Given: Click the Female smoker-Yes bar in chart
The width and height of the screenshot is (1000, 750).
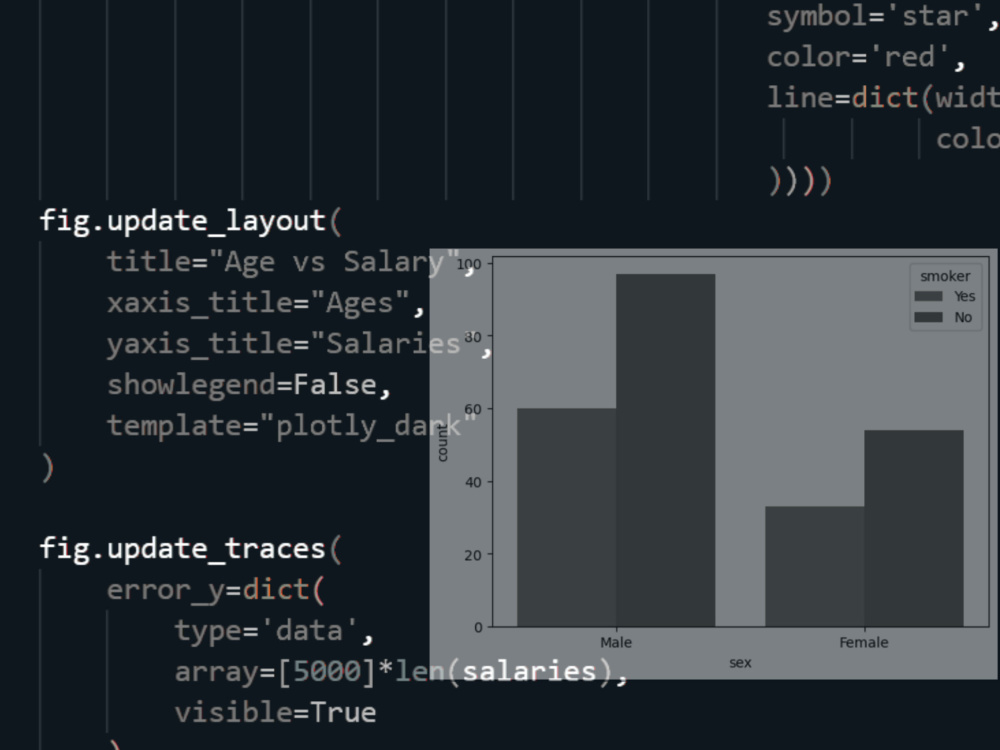Looking at the screenshot, I should point(814,566).
